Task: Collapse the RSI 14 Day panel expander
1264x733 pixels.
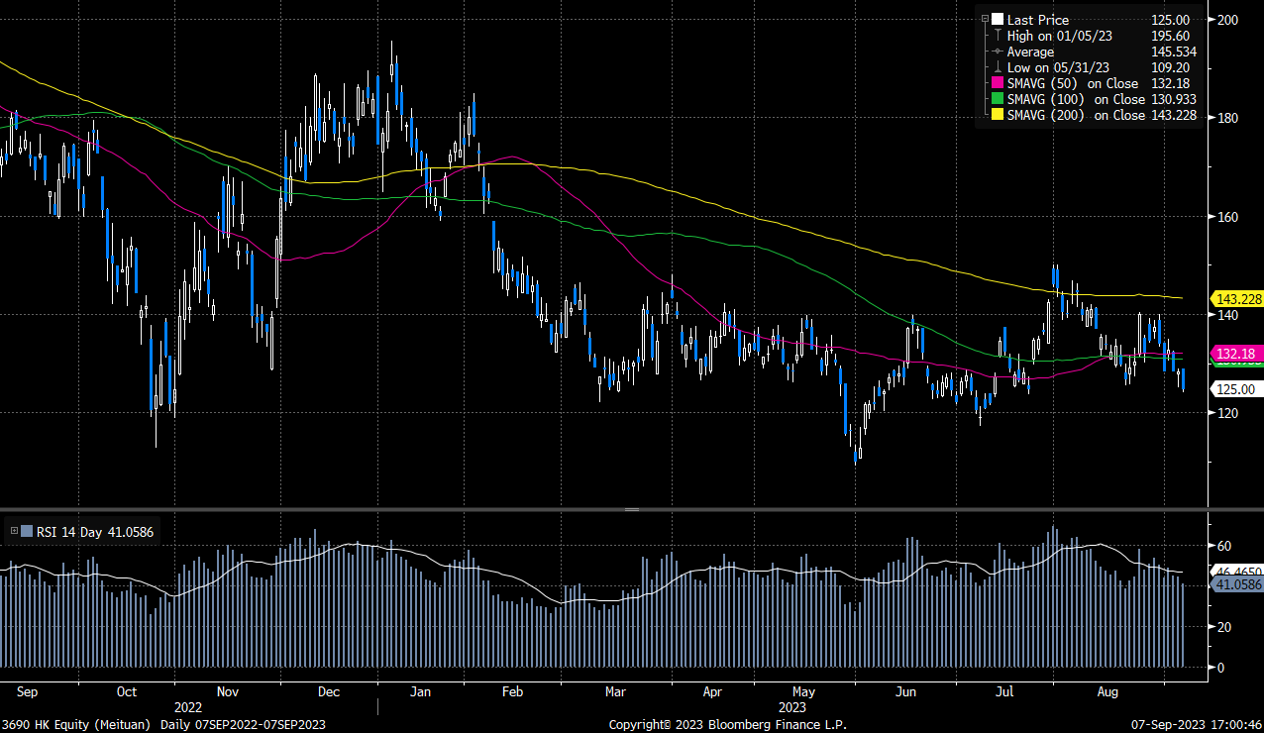Action: point(14,531)
